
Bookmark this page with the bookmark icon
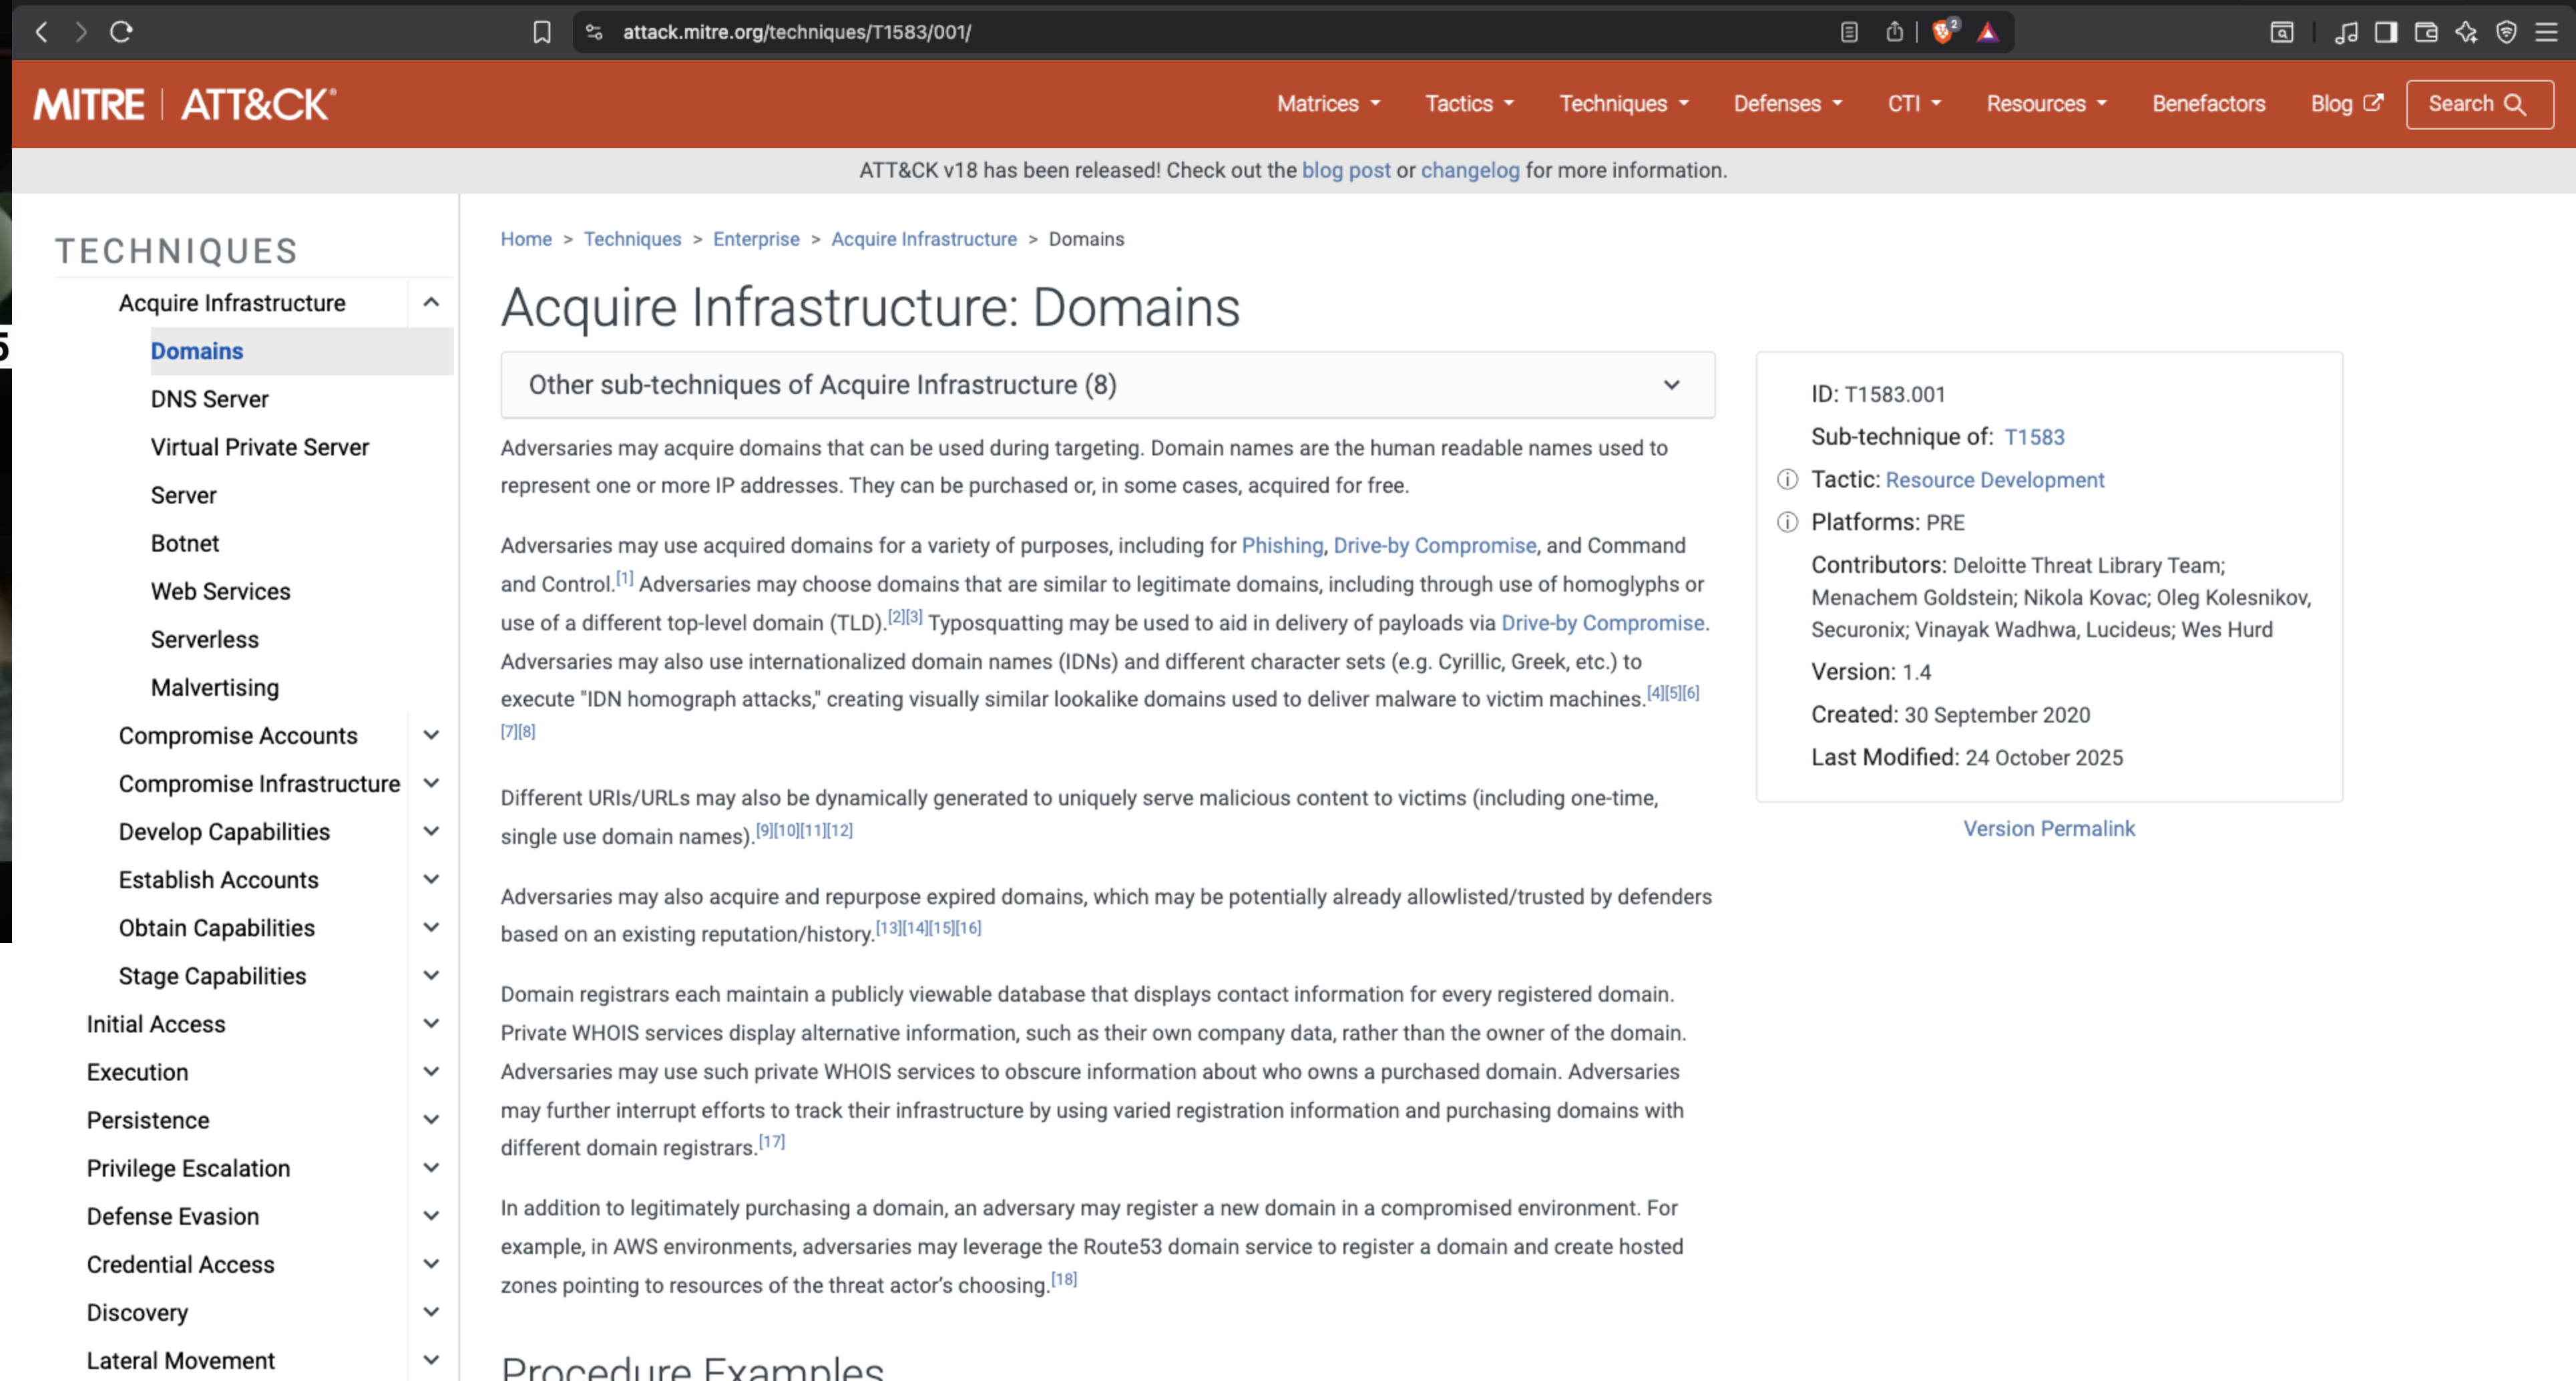pyautogui.click(x=541, y=32)
